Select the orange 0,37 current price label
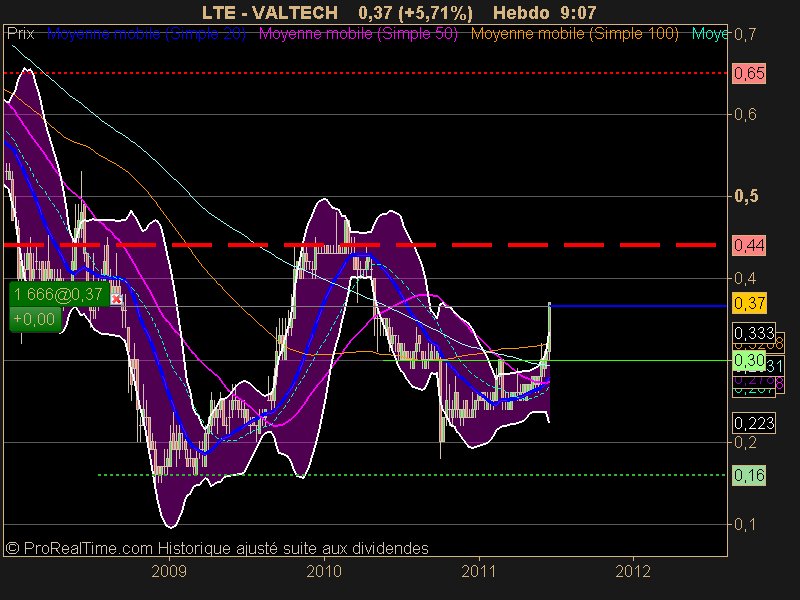Screen dimensions: 800x600 tap(749, 304)
